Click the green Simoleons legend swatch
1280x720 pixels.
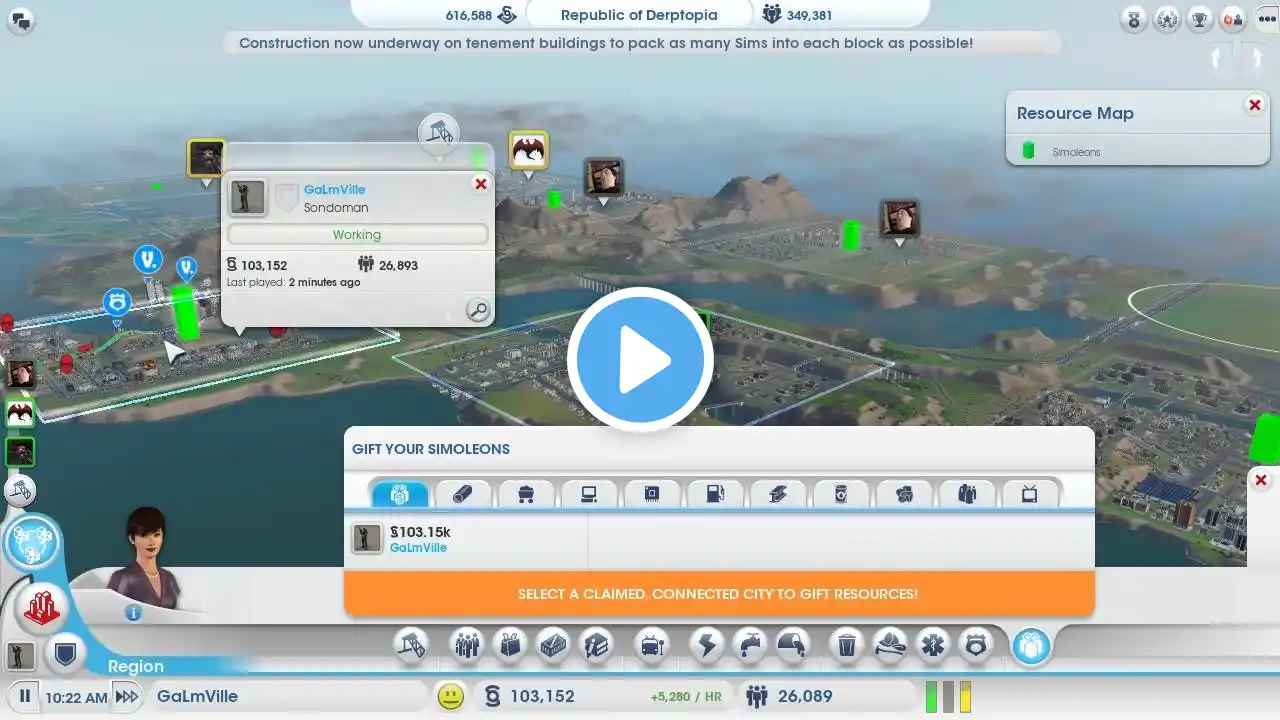[1027, 151]
